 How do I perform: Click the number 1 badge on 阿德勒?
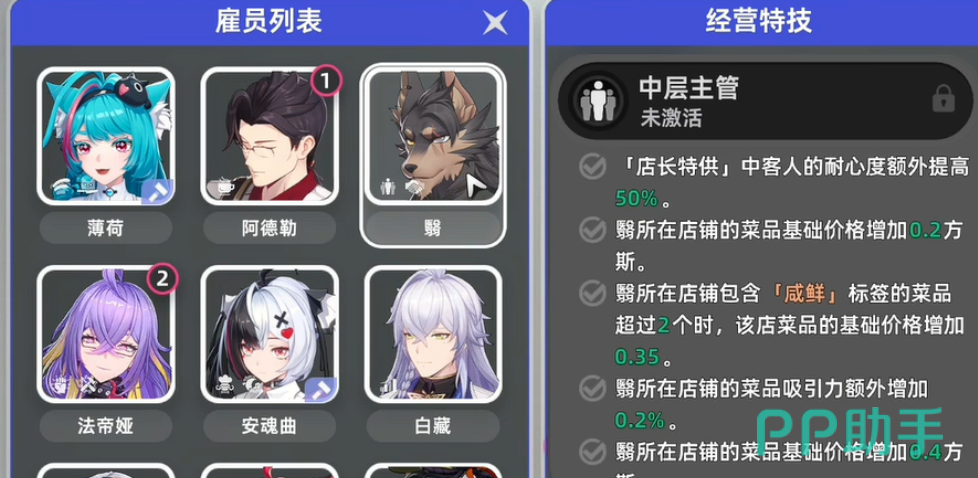(326, 80)
